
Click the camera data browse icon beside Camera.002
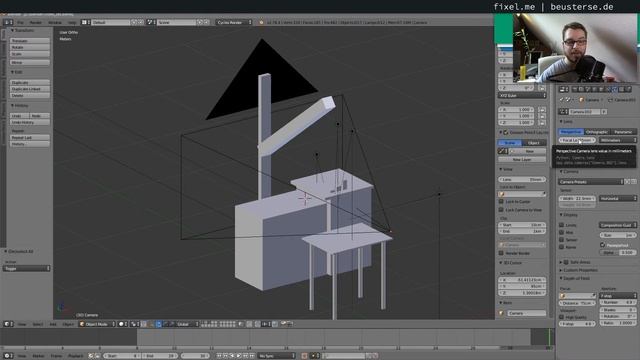point(563,111)
